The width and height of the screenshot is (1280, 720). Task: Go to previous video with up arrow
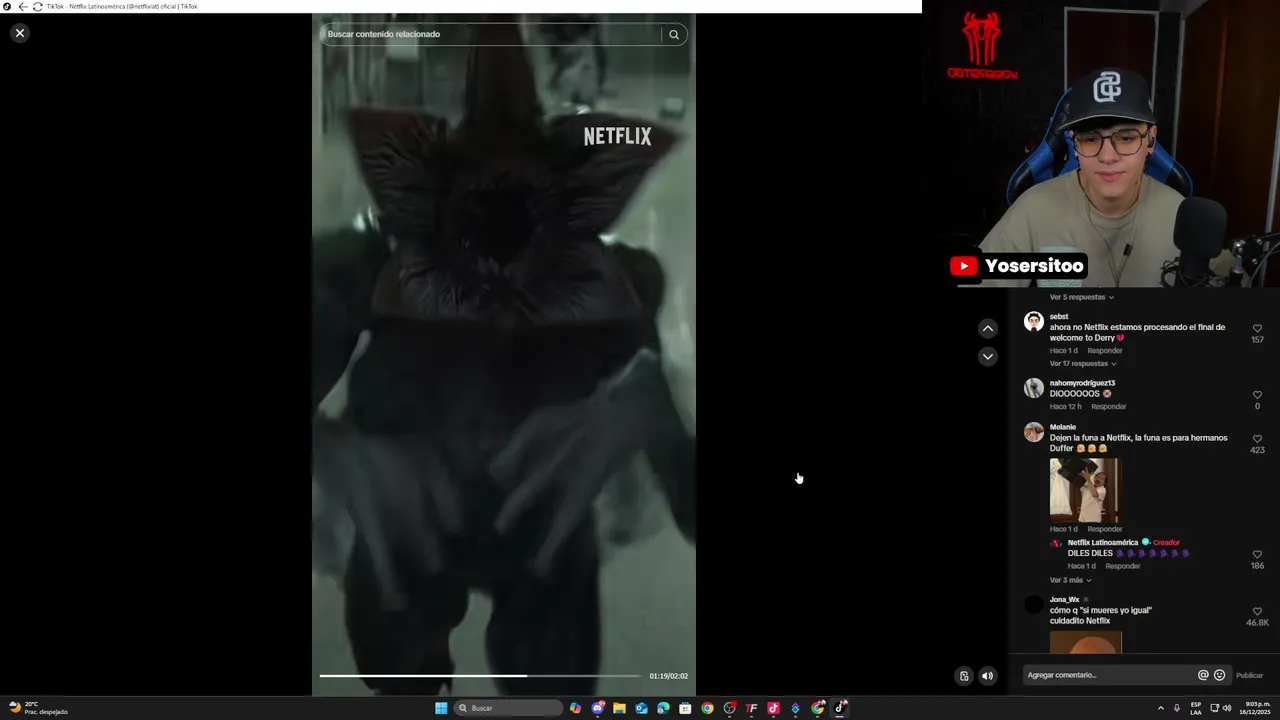point(987,328)
